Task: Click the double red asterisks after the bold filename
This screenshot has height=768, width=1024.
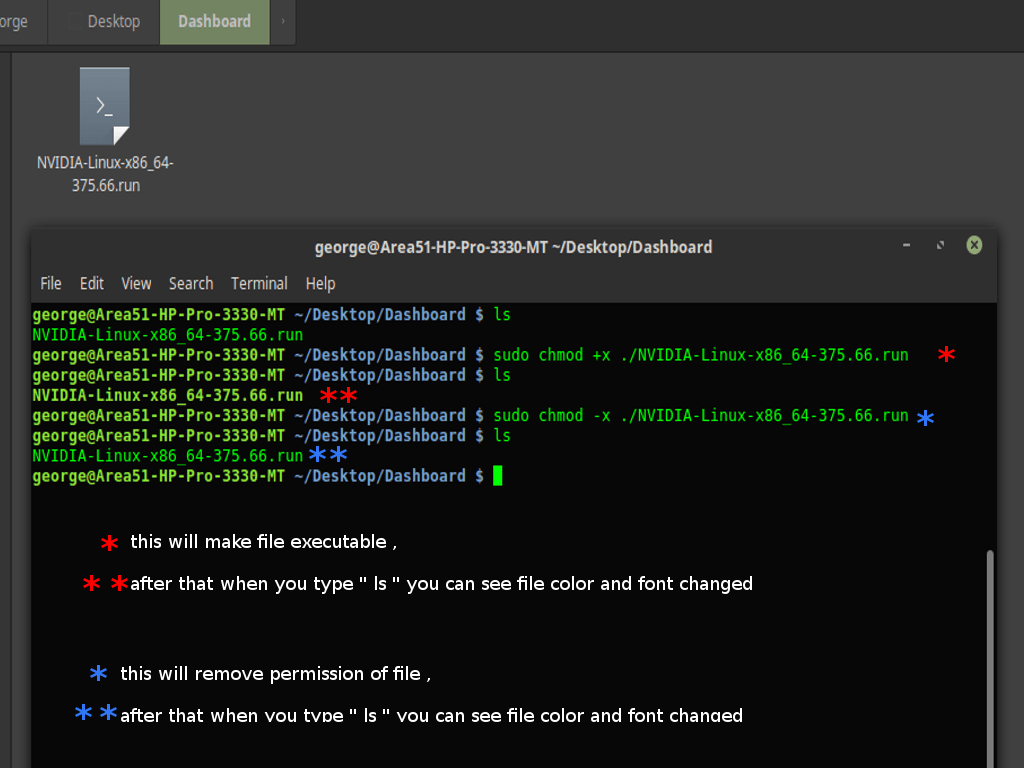Action: tap(338, 395)
